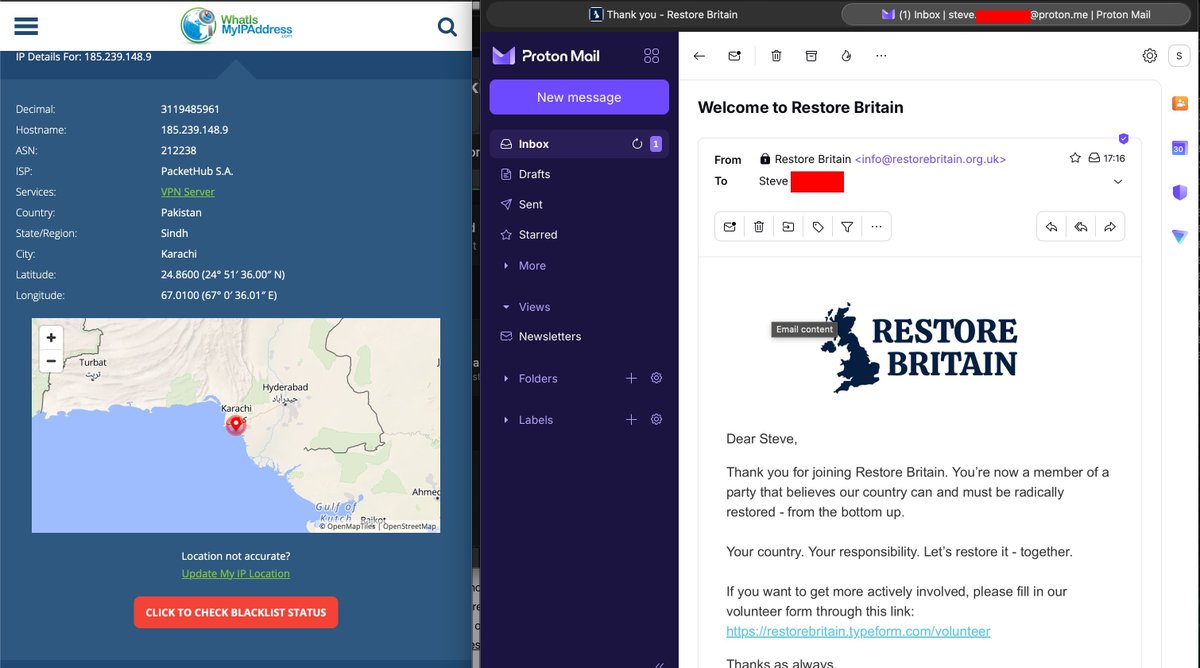Move to trash in top toolbar
Viewport: 1200px width, 668px height.
click(x=776, y=56)
